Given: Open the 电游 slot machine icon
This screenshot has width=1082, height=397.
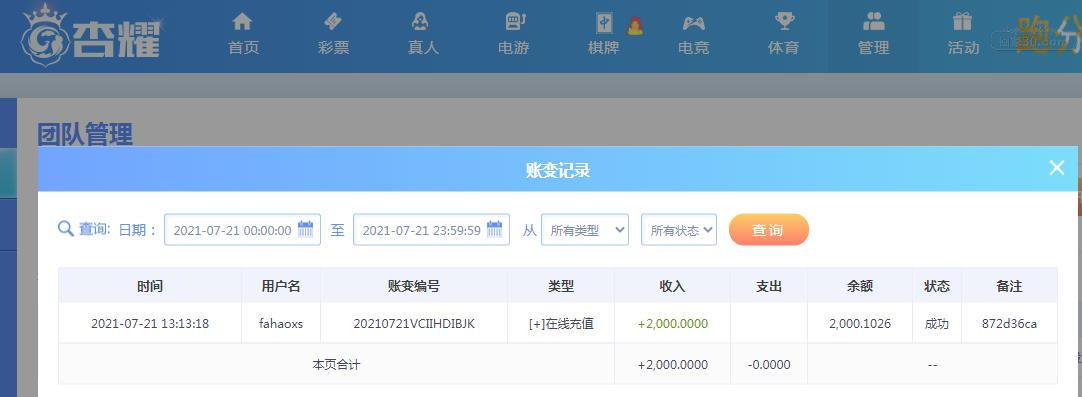Looking at the screenshot, I should pyautogui.click(x=515, y=21).
